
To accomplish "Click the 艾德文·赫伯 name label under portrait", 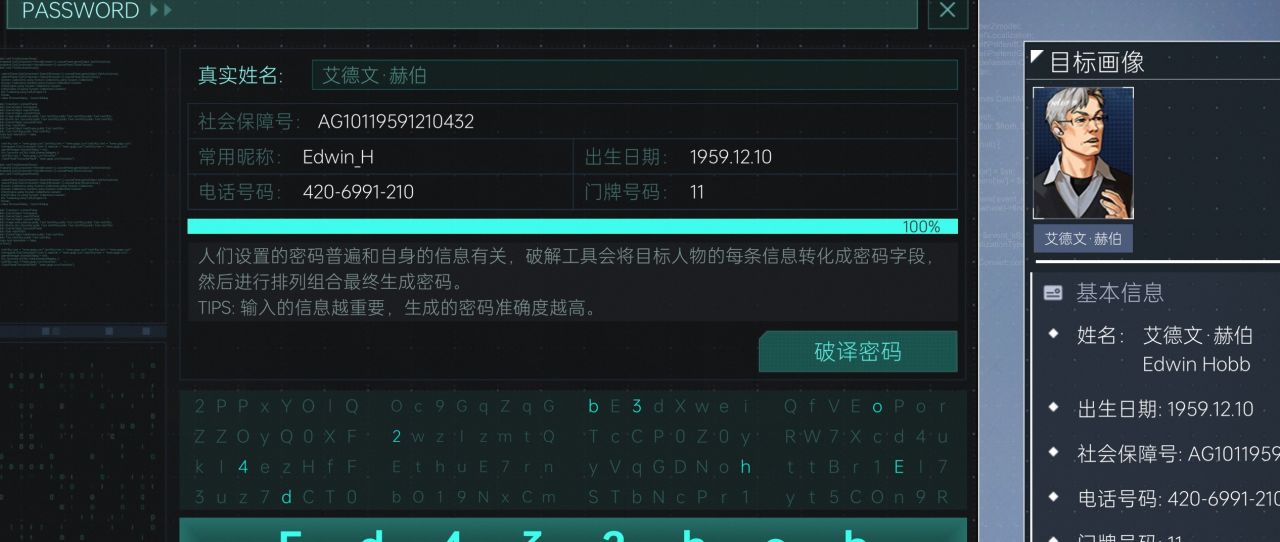I will 1083,239.
